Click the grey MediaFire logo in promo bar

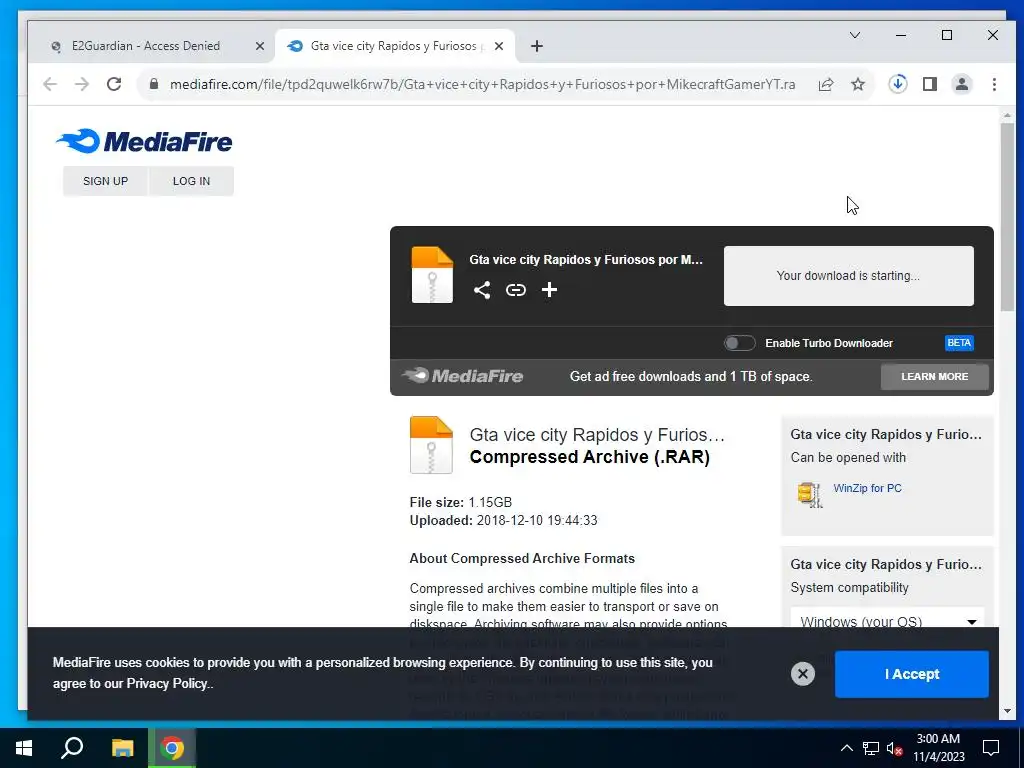pyautogui.click(x=463, y=376)
